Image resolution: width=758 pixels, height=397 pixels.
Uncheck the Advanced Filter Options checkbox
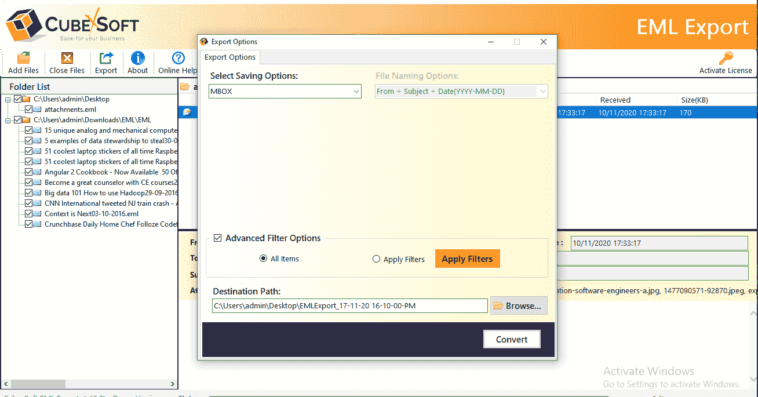218,238
